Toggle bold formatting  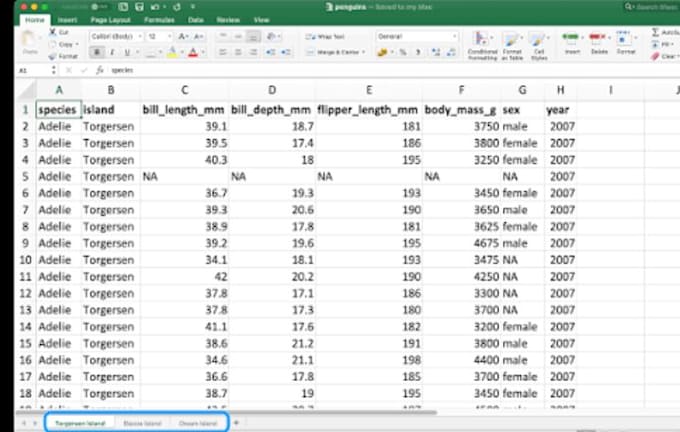pos(97,52)
